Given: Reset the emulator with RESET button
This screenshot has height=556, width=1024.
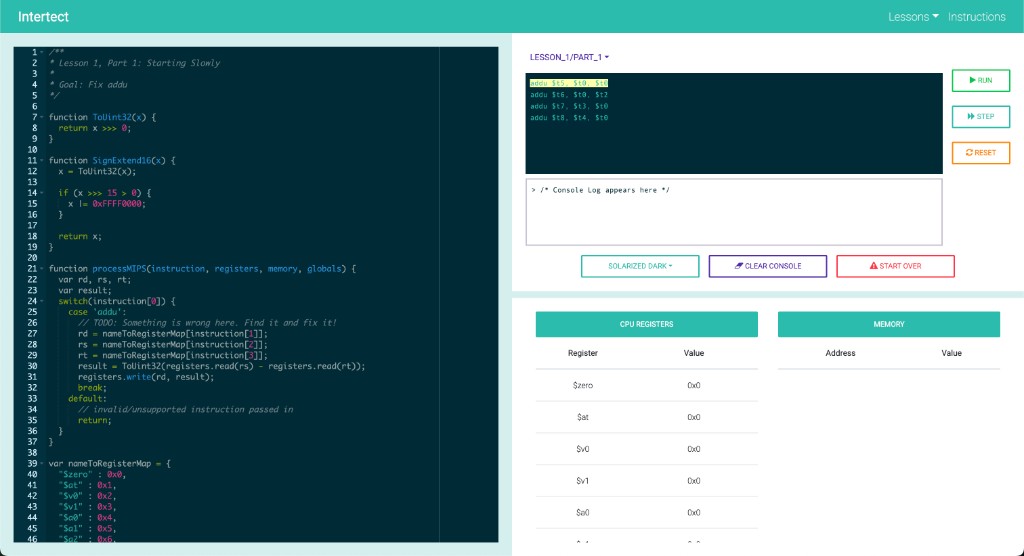Looking at the screenshot, I should [980, 152].
